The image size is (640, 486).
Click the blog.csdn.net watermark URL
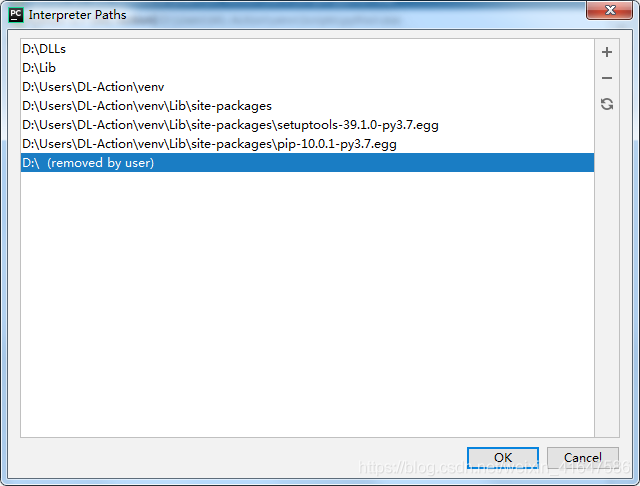490,468
